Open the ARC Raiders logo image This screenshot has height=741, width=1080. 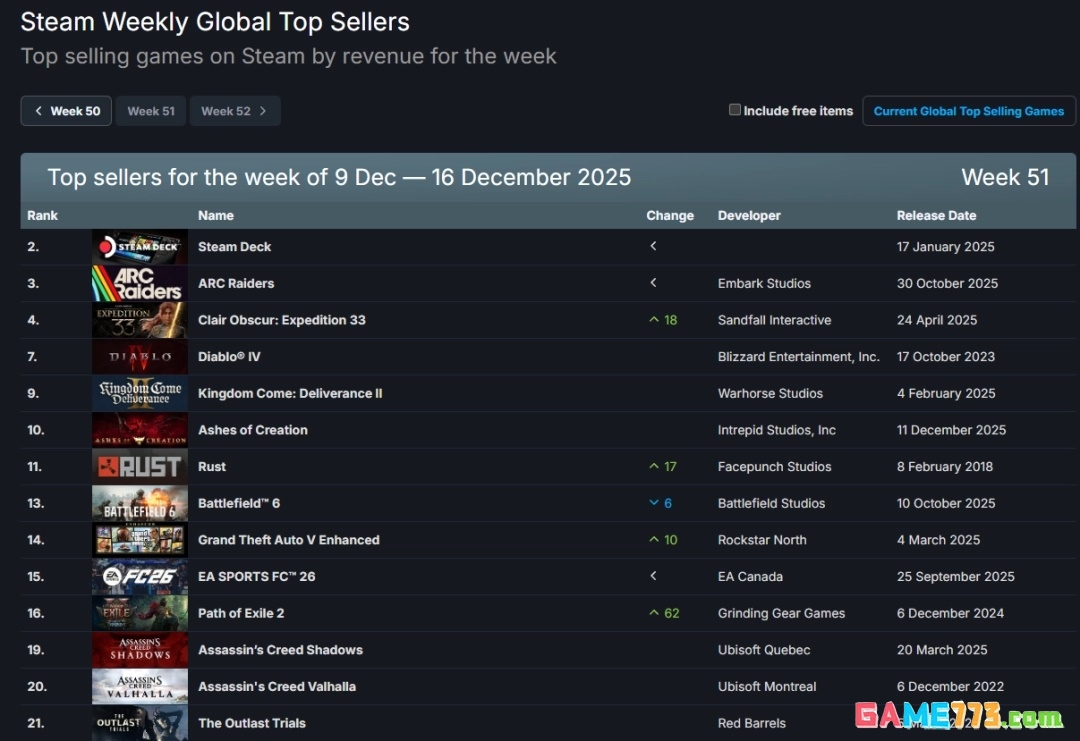pos(139,284)
